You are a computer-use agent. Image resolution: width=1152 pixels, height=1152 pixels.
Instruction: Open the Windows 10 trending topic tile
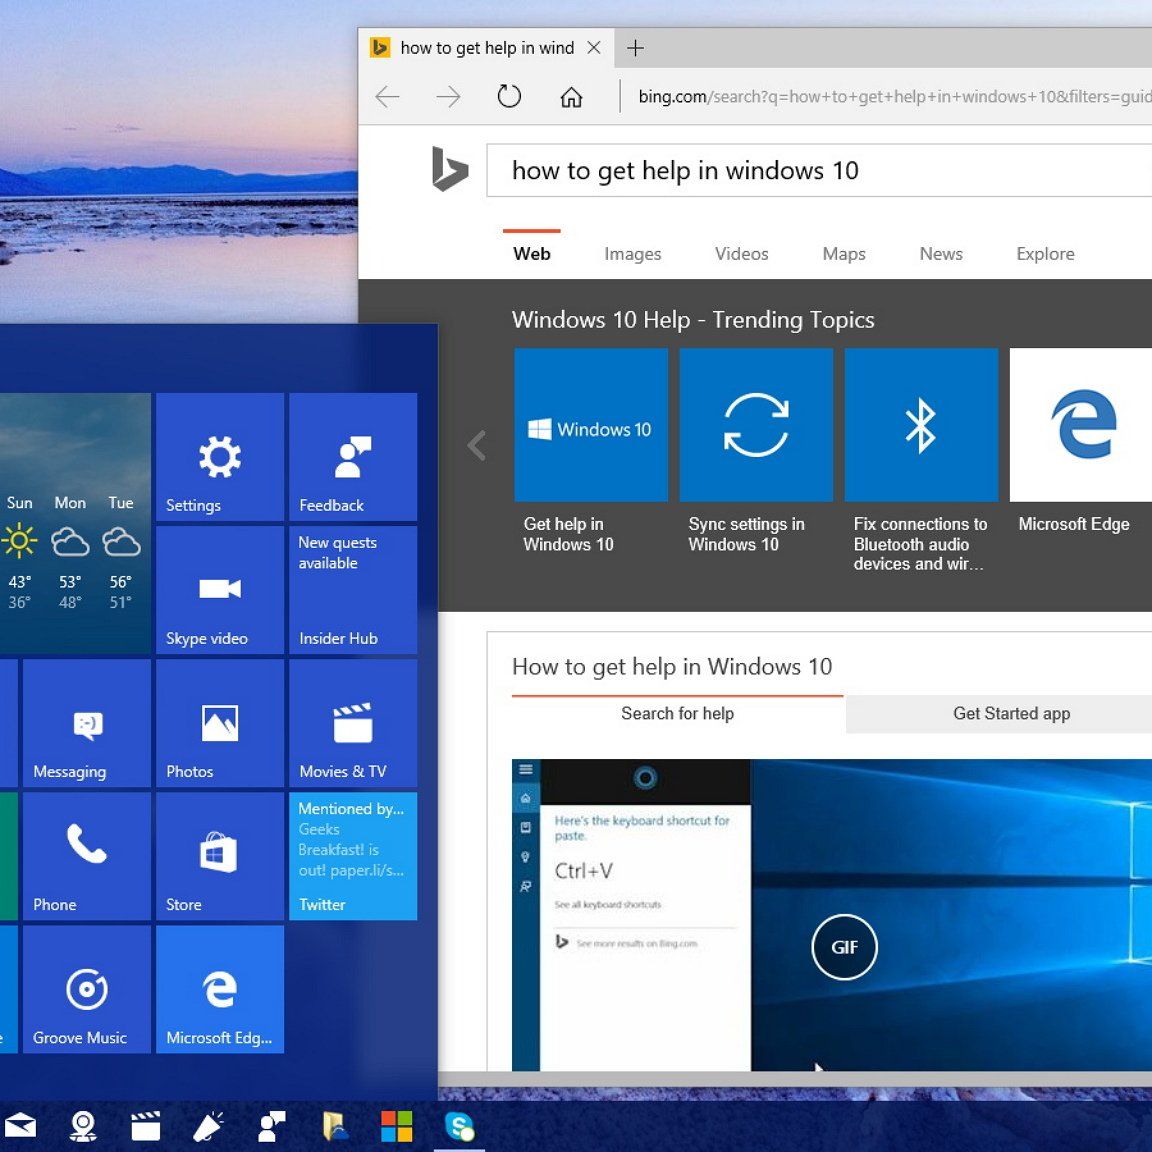591,425
